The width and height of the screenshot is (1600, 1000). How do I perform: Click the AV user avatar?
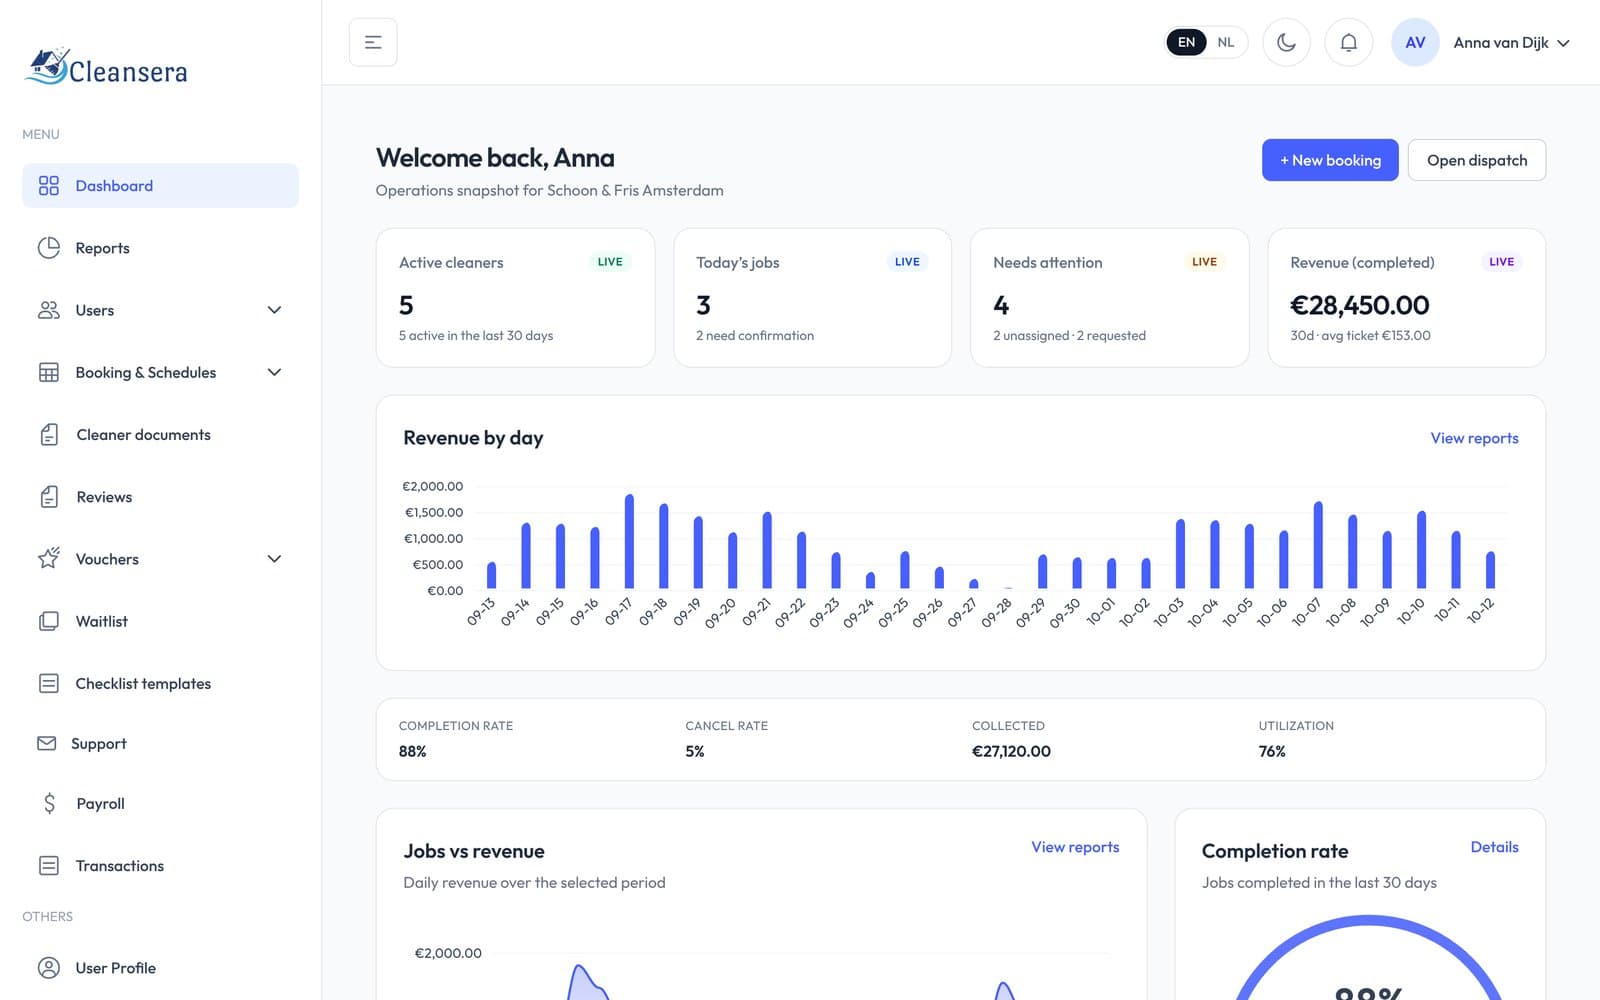pyautogui.click(x=1415, y=42)
